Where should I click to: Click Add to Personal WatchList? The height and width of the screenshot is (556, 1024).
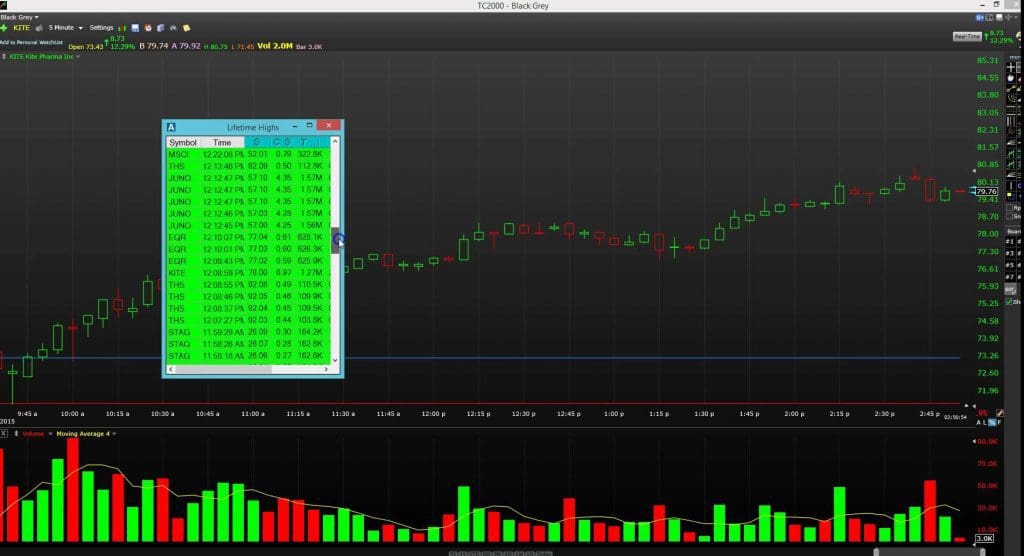[31, 42]
